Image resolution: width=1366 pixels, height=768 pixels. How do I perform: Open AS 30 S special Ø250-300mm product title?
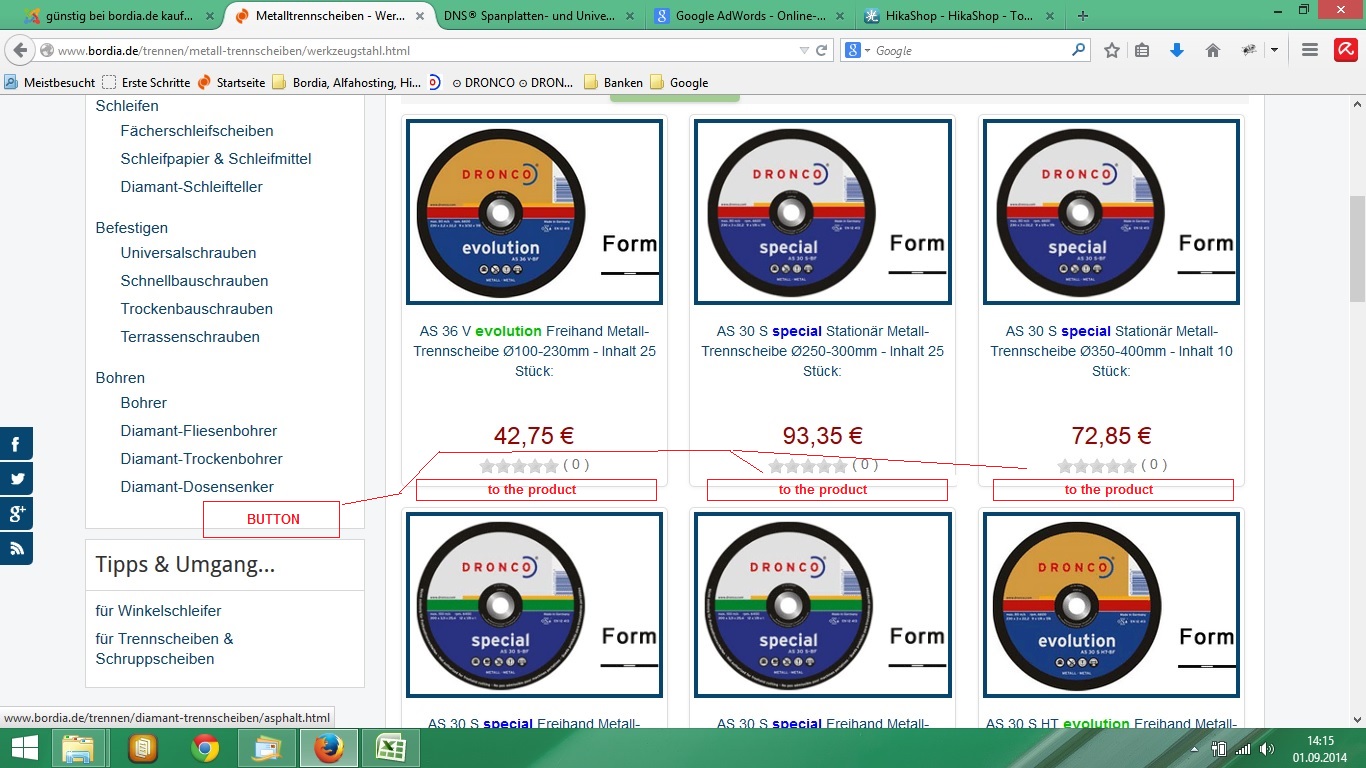coord(822,351)
